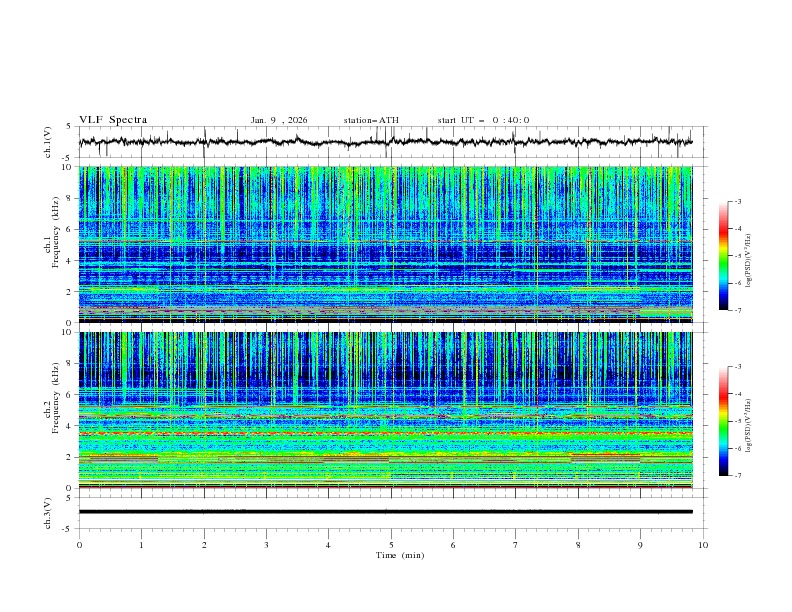Click the ch.1 frequency axis "8" tick label

pos(71,198)
